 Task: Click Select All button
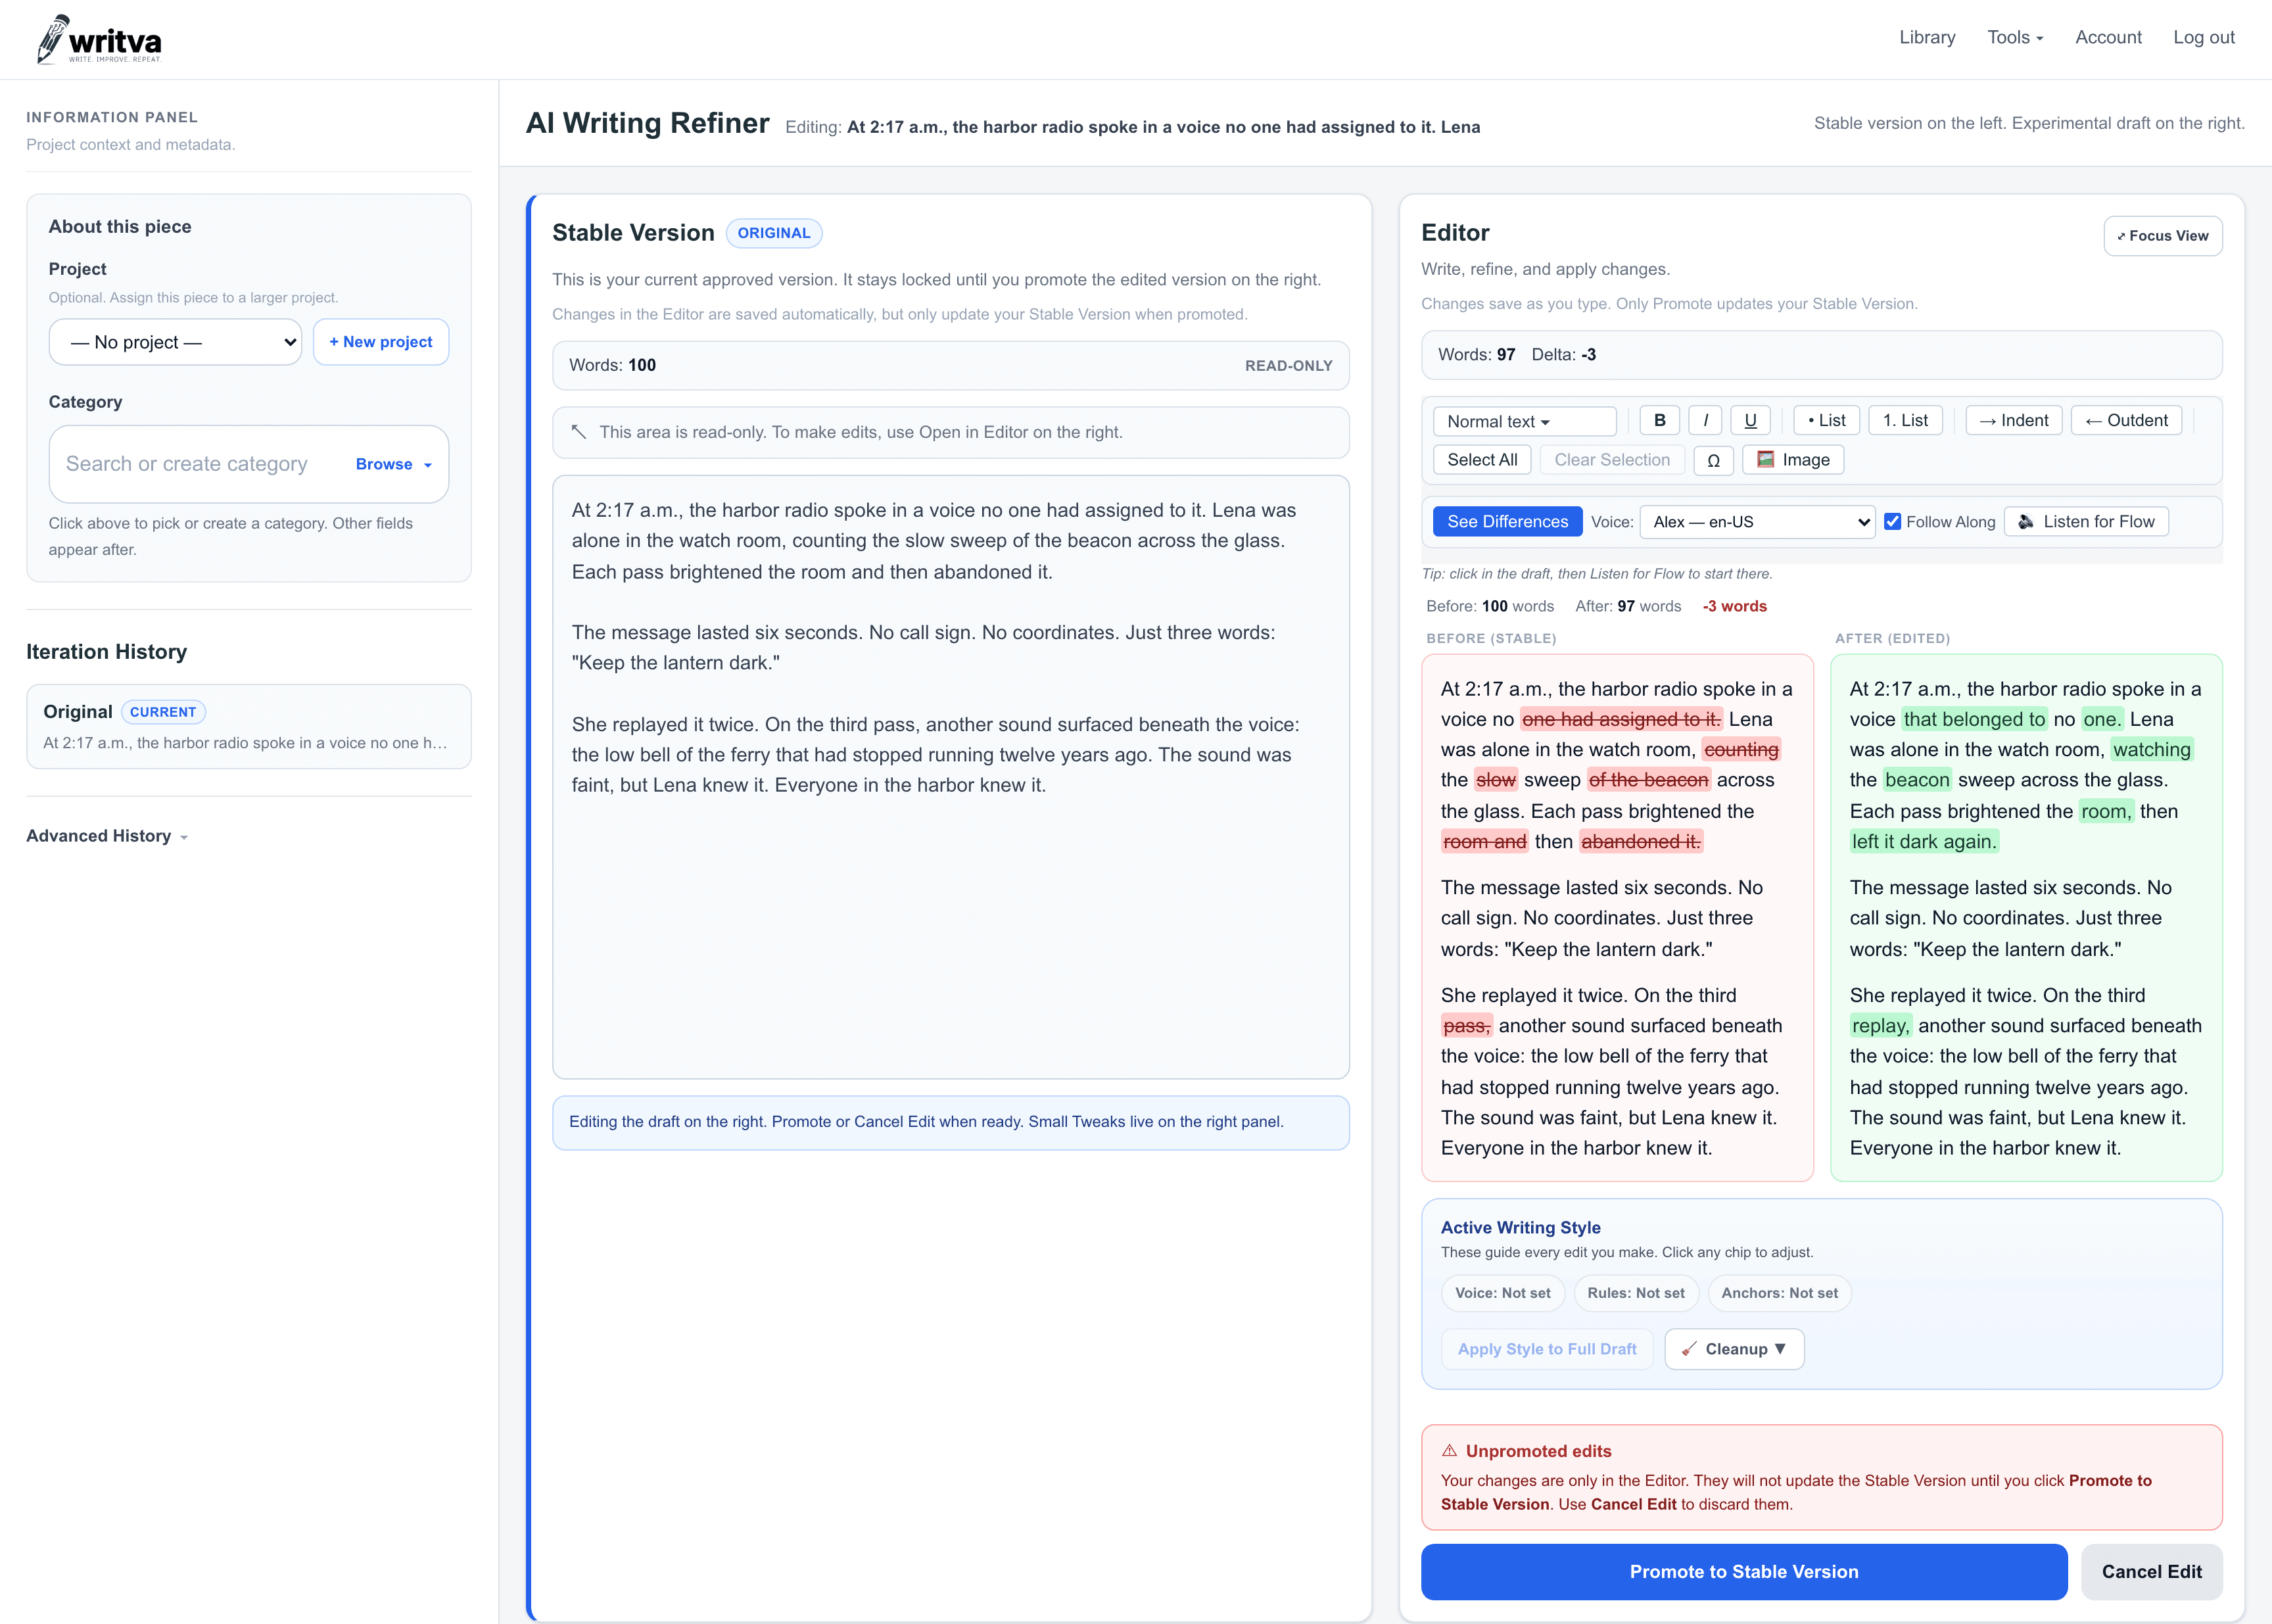coord(1482,460)
